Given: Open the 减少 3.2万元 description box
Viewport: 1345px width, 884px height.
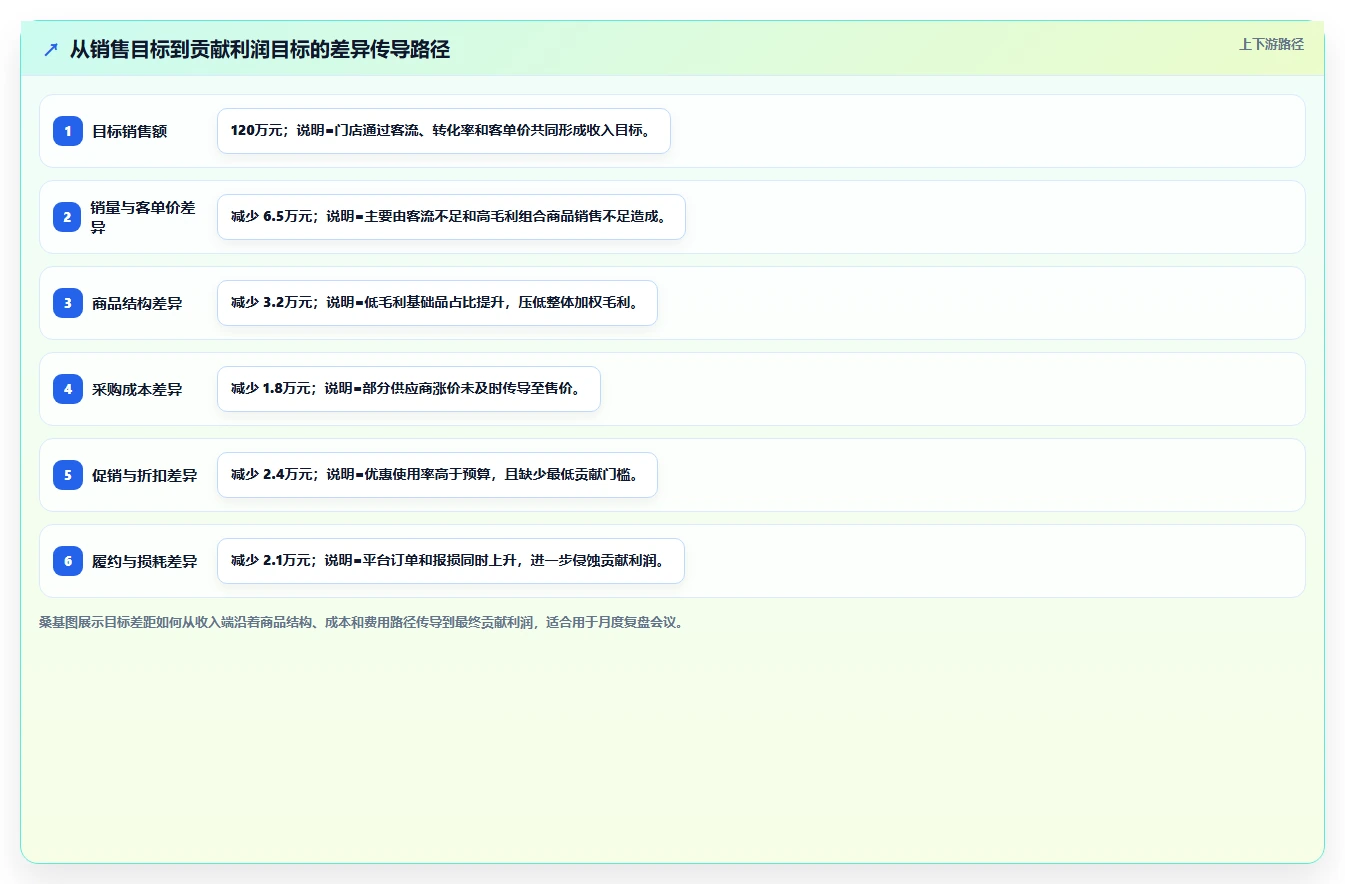Looking at the screenshot, I should [x=437, y=303].
